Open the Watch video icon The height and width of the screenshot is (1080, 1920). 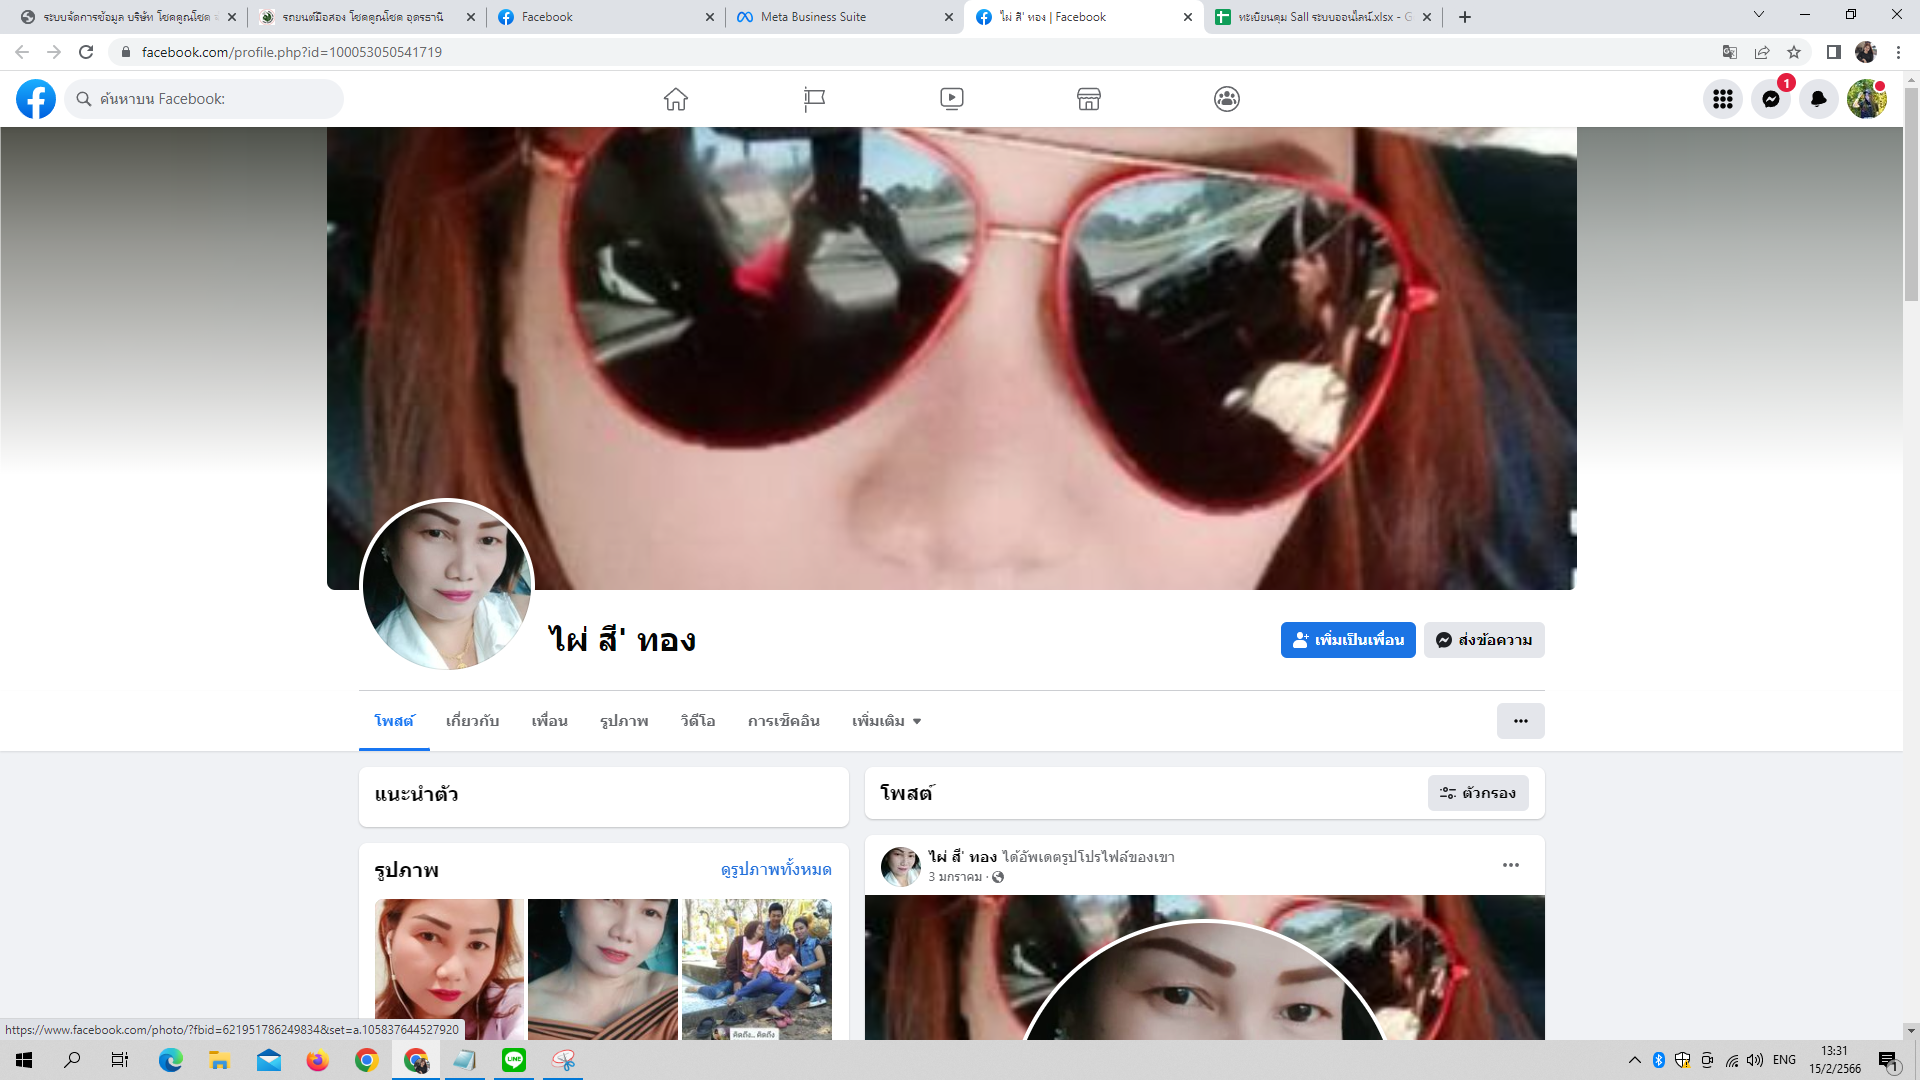click(952, 99)
